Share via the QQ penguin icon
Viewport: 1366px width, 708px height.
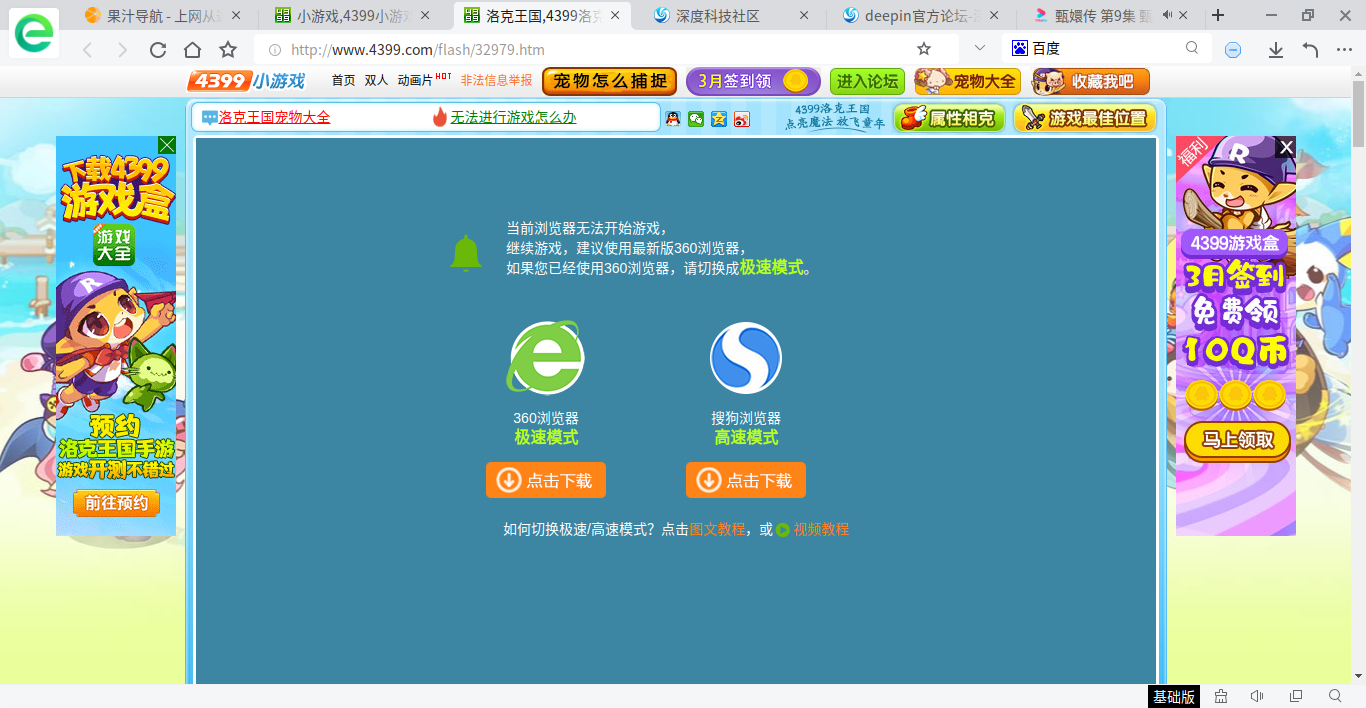[673, 119]
